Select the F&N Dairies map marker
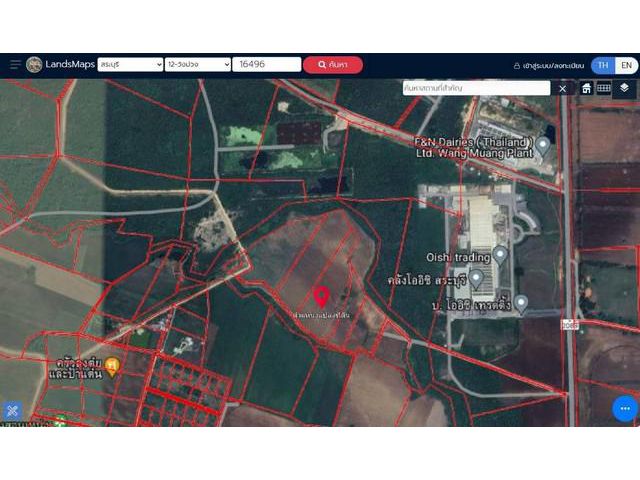640x480 pixels. (543, 146)
